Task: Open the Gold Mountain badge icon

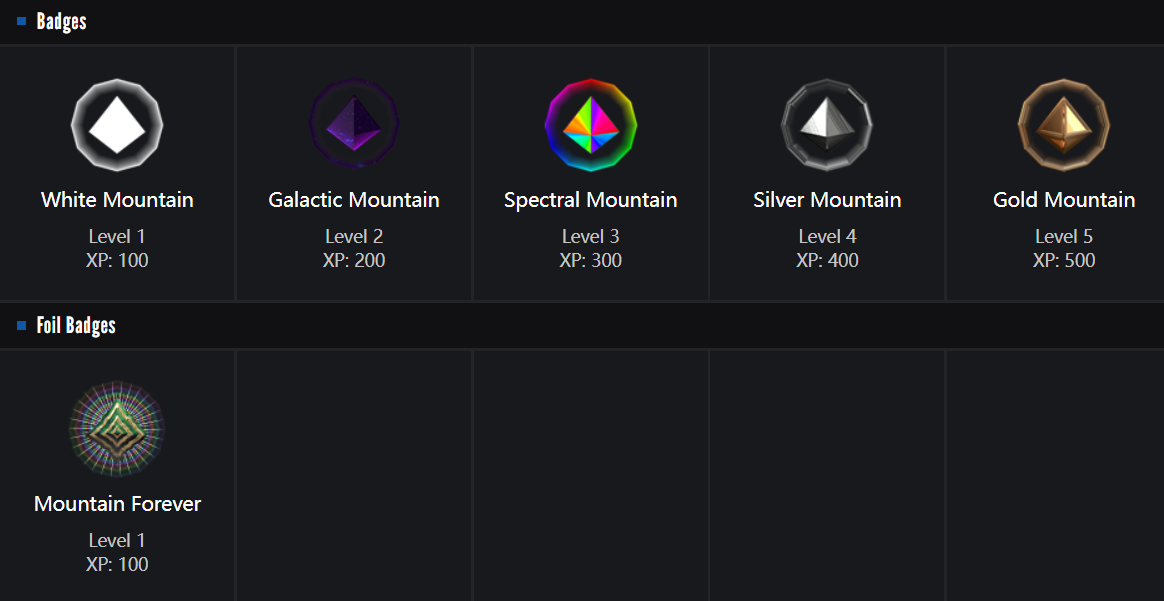Action: (1064, 125)
